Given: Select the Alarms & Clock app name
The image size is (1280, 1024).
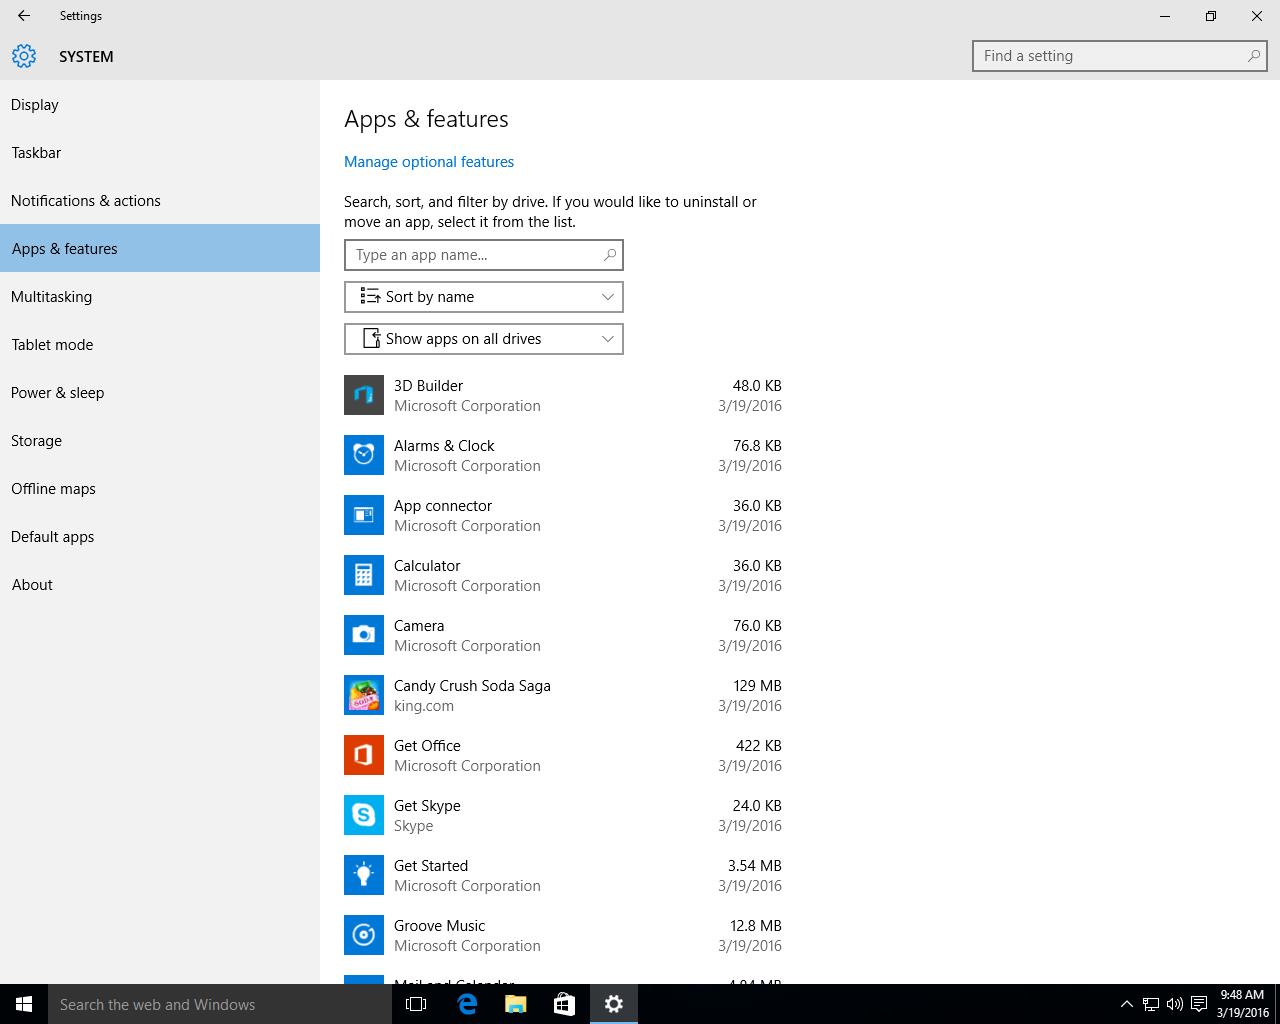Looking at the screenshot, I should click(x=444, y=446).
